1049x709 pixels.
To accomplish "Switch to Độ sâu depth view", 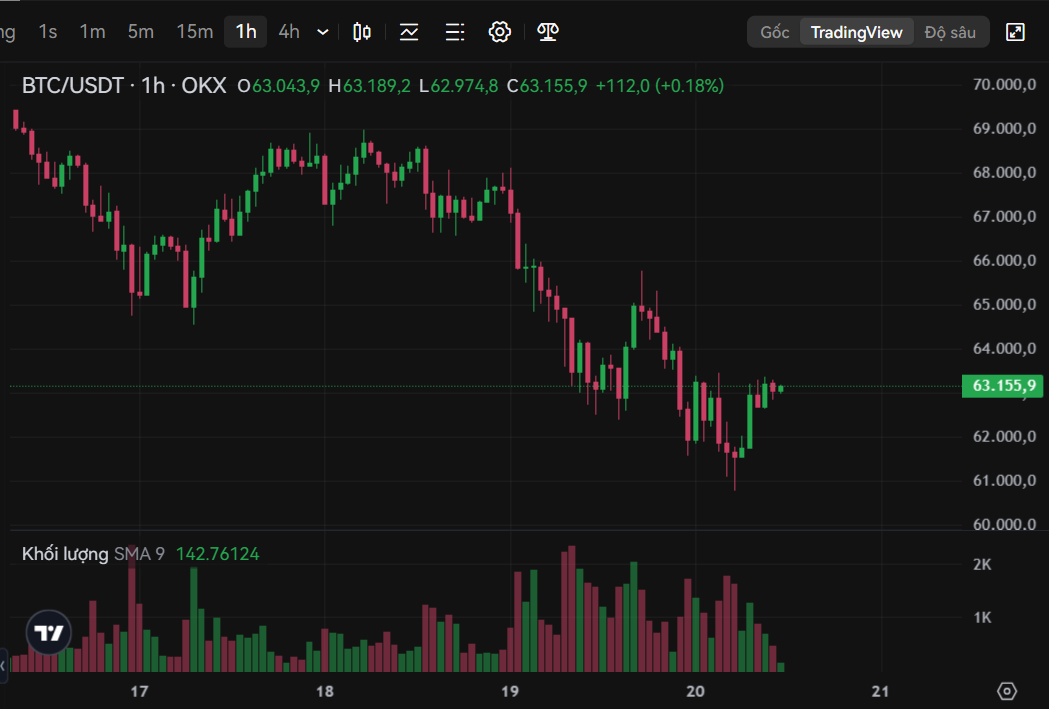I will pos(950,32).
